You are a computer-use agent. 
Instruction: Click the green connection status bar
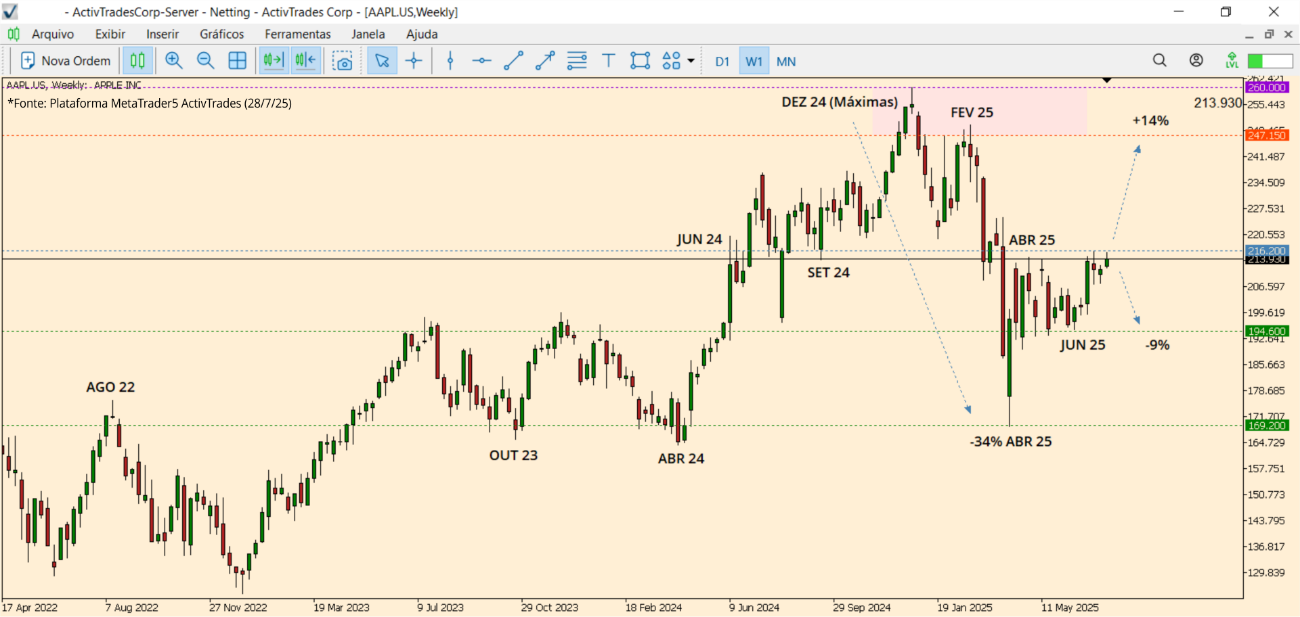pos(1269,61)
